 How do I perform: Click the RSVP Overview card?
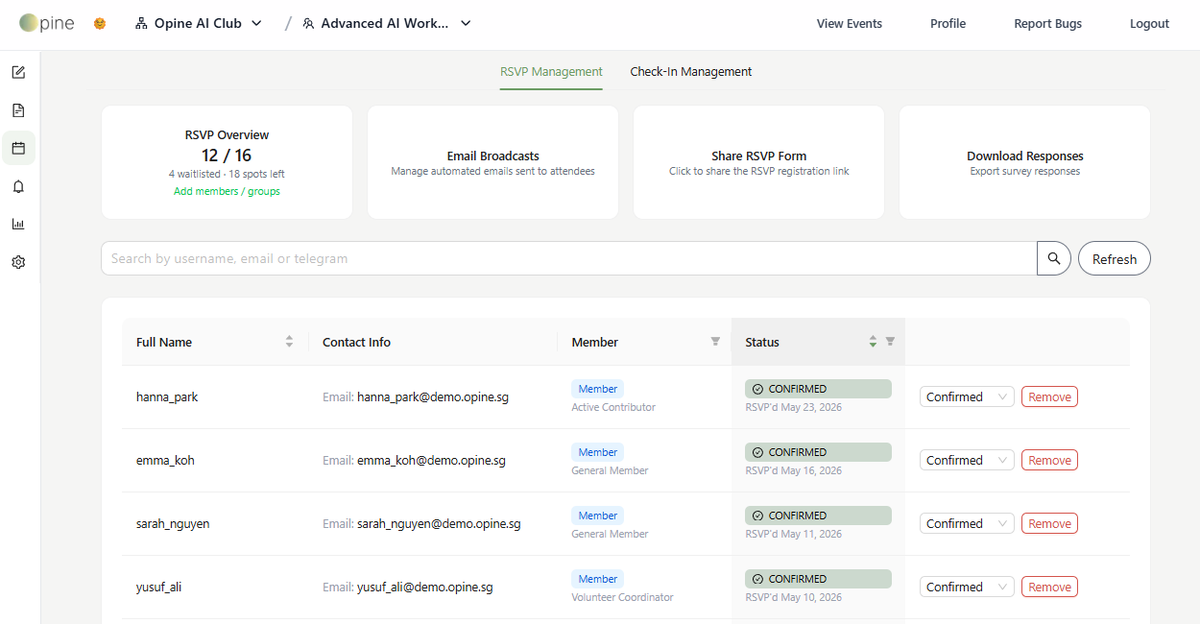coord(227,162)
